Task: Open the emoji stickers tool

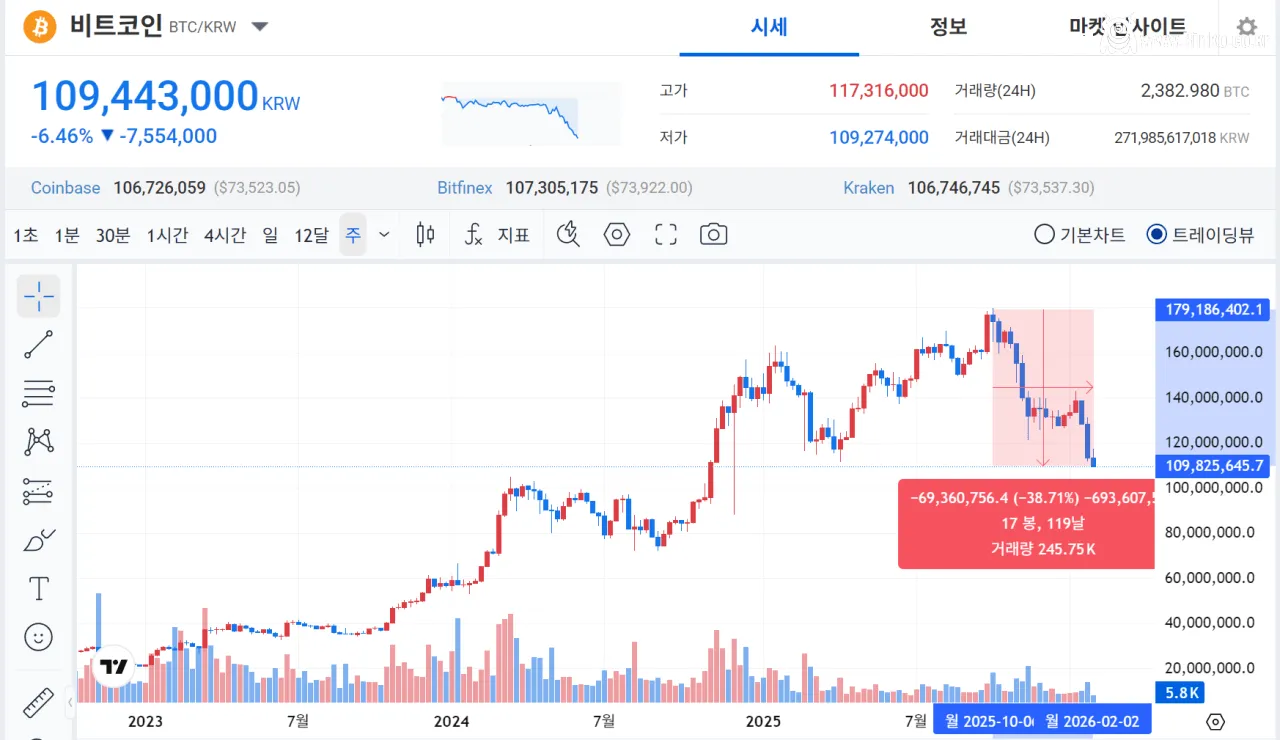Action: click(x=38, y=637)
